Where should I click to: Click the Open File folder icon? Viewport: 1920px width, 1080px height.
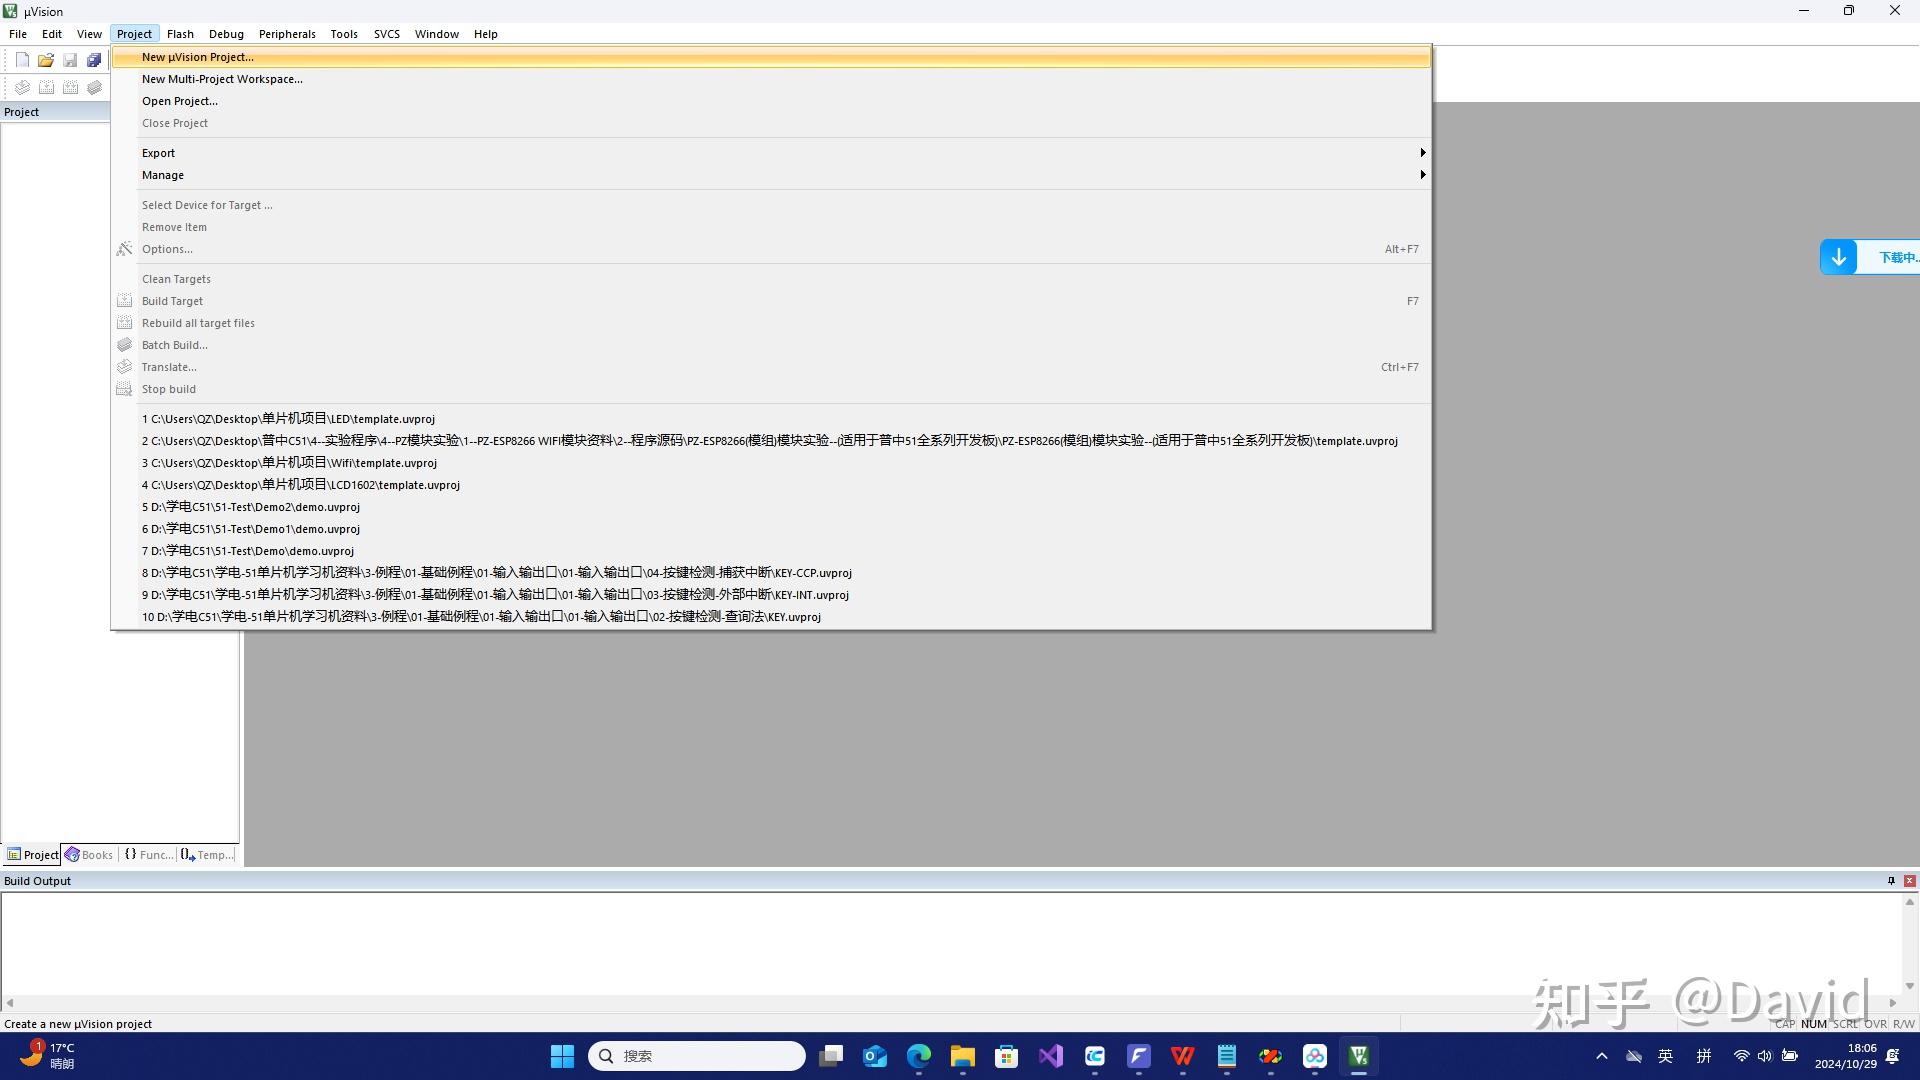[46, 60]
